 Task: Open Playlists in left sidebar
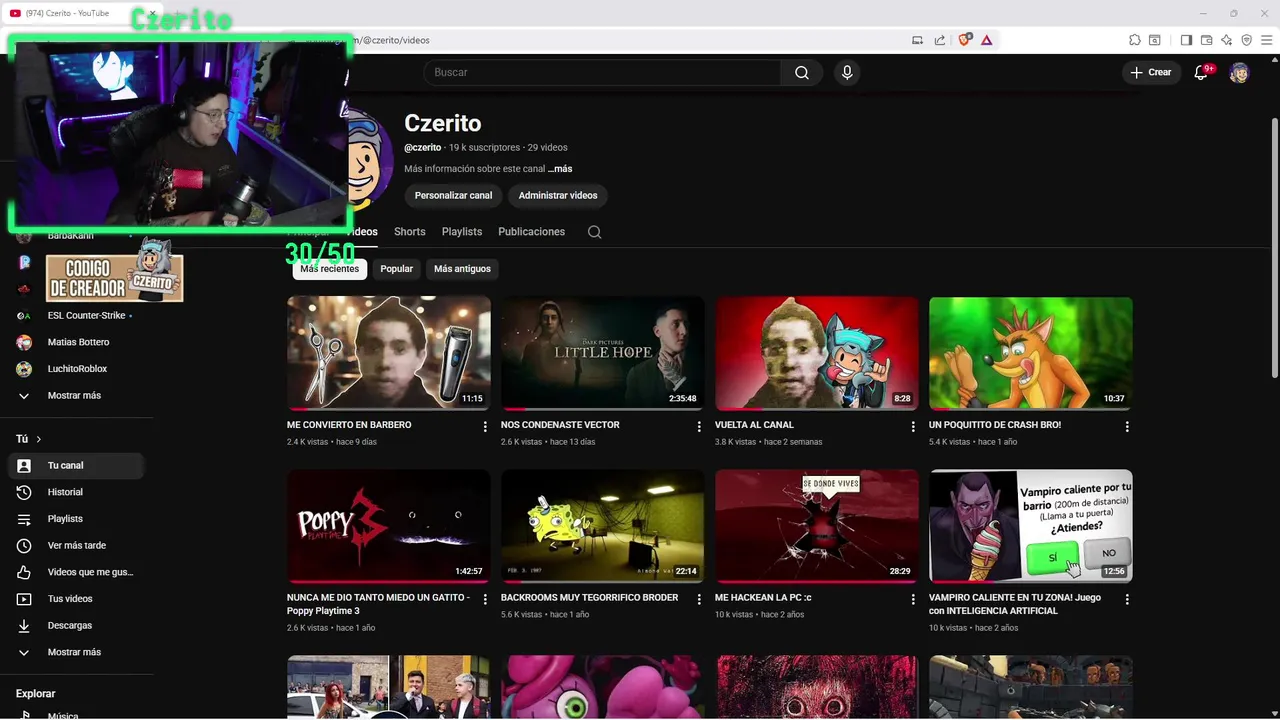click(76, 519)
